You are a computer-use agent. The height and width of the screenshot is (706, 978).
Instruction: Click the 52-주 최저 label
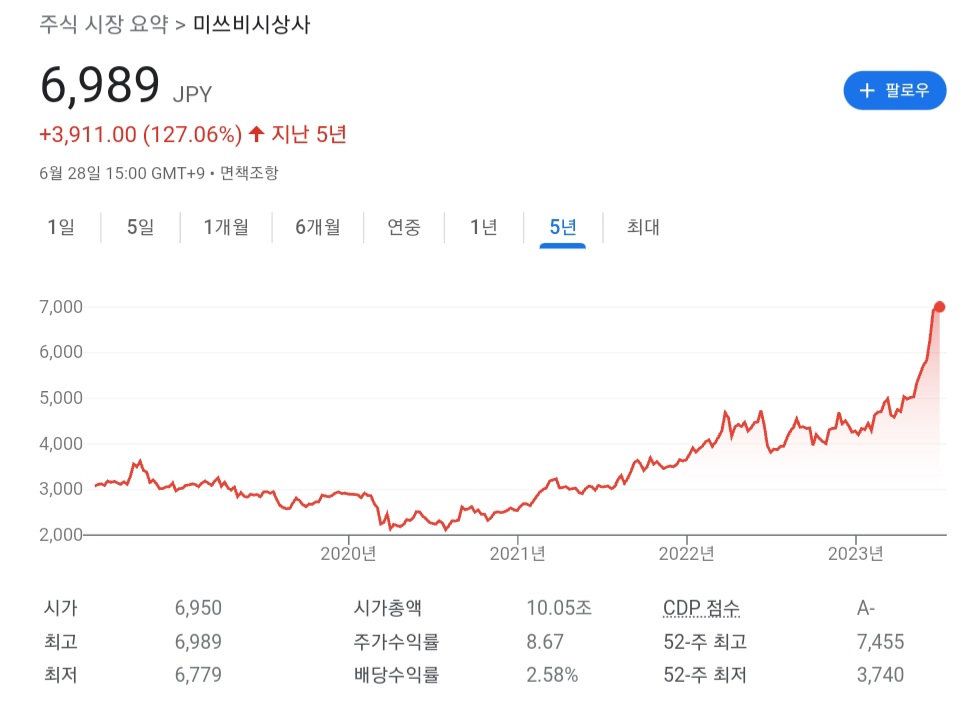click(705, 675)
